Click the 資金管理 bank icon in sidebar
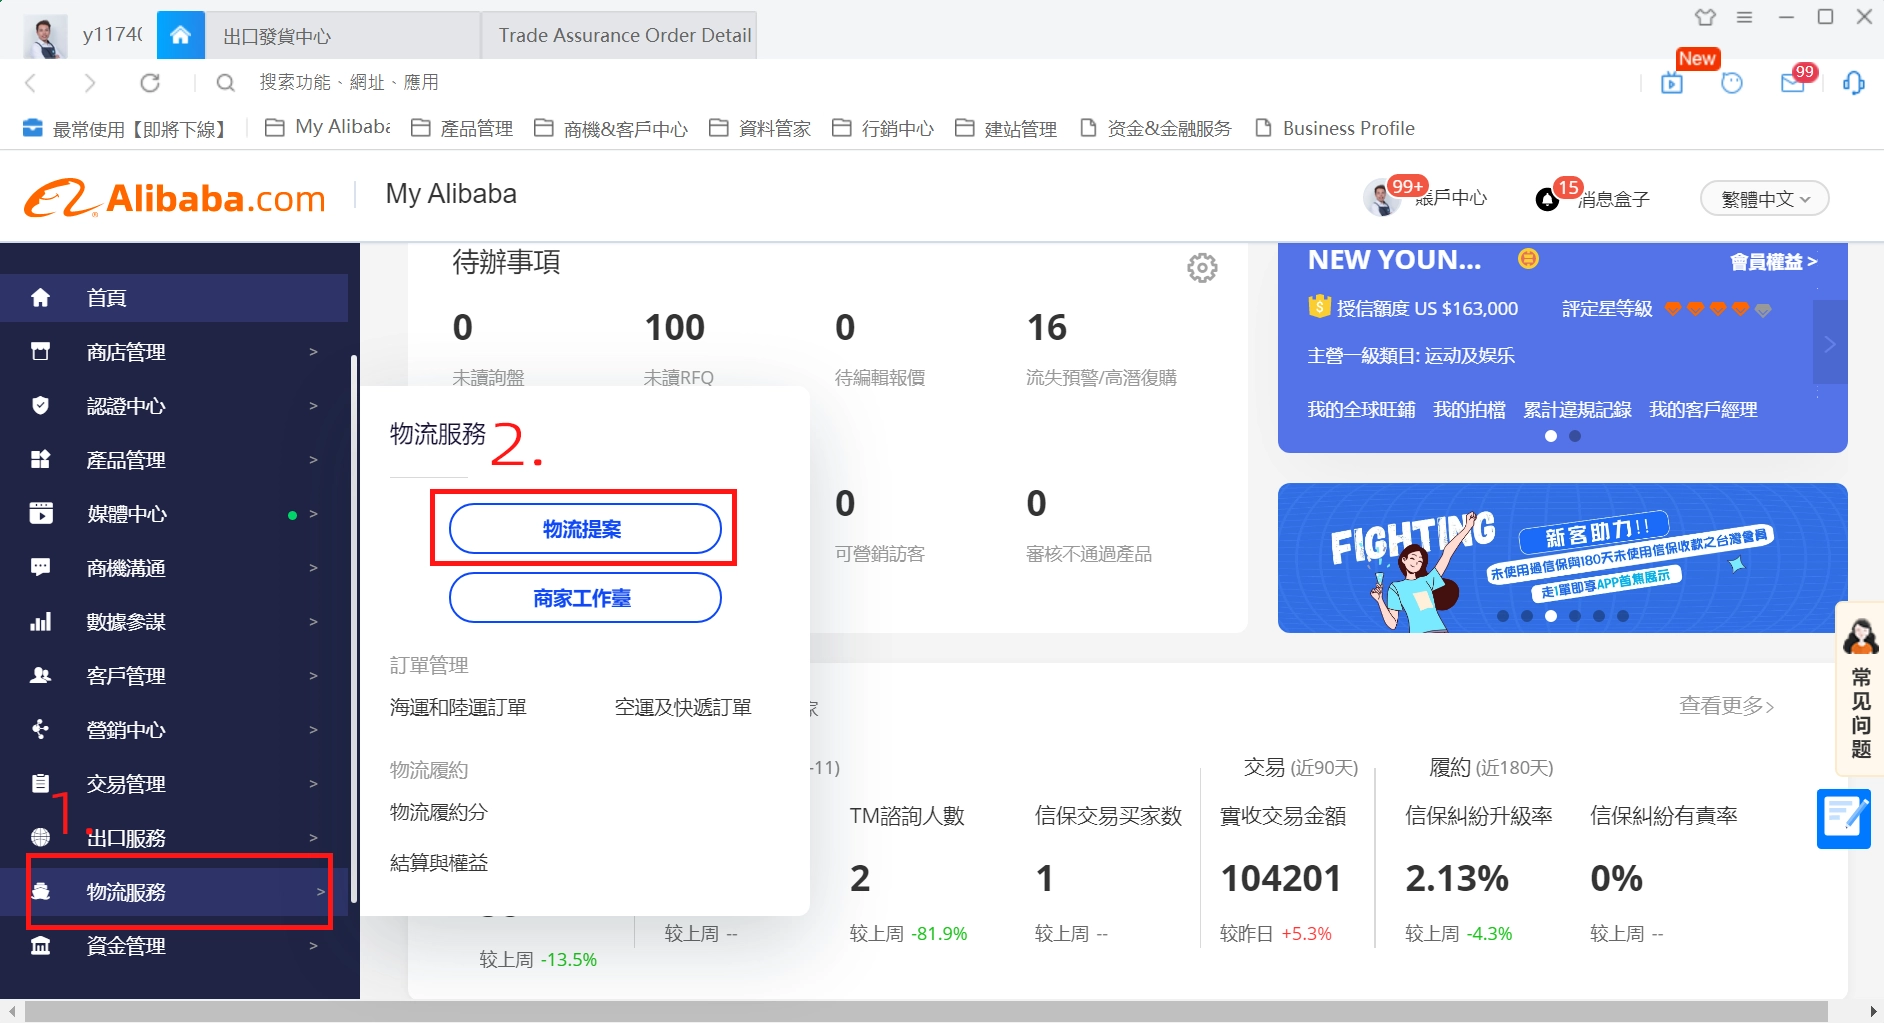 [41, 945]
